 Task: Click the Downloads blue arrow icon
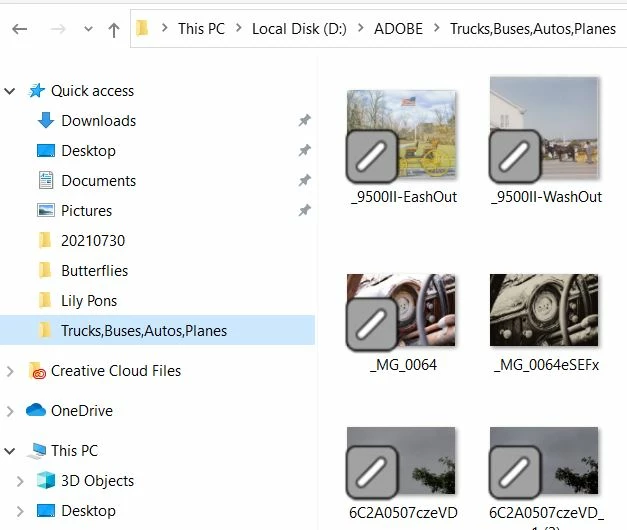46,120
